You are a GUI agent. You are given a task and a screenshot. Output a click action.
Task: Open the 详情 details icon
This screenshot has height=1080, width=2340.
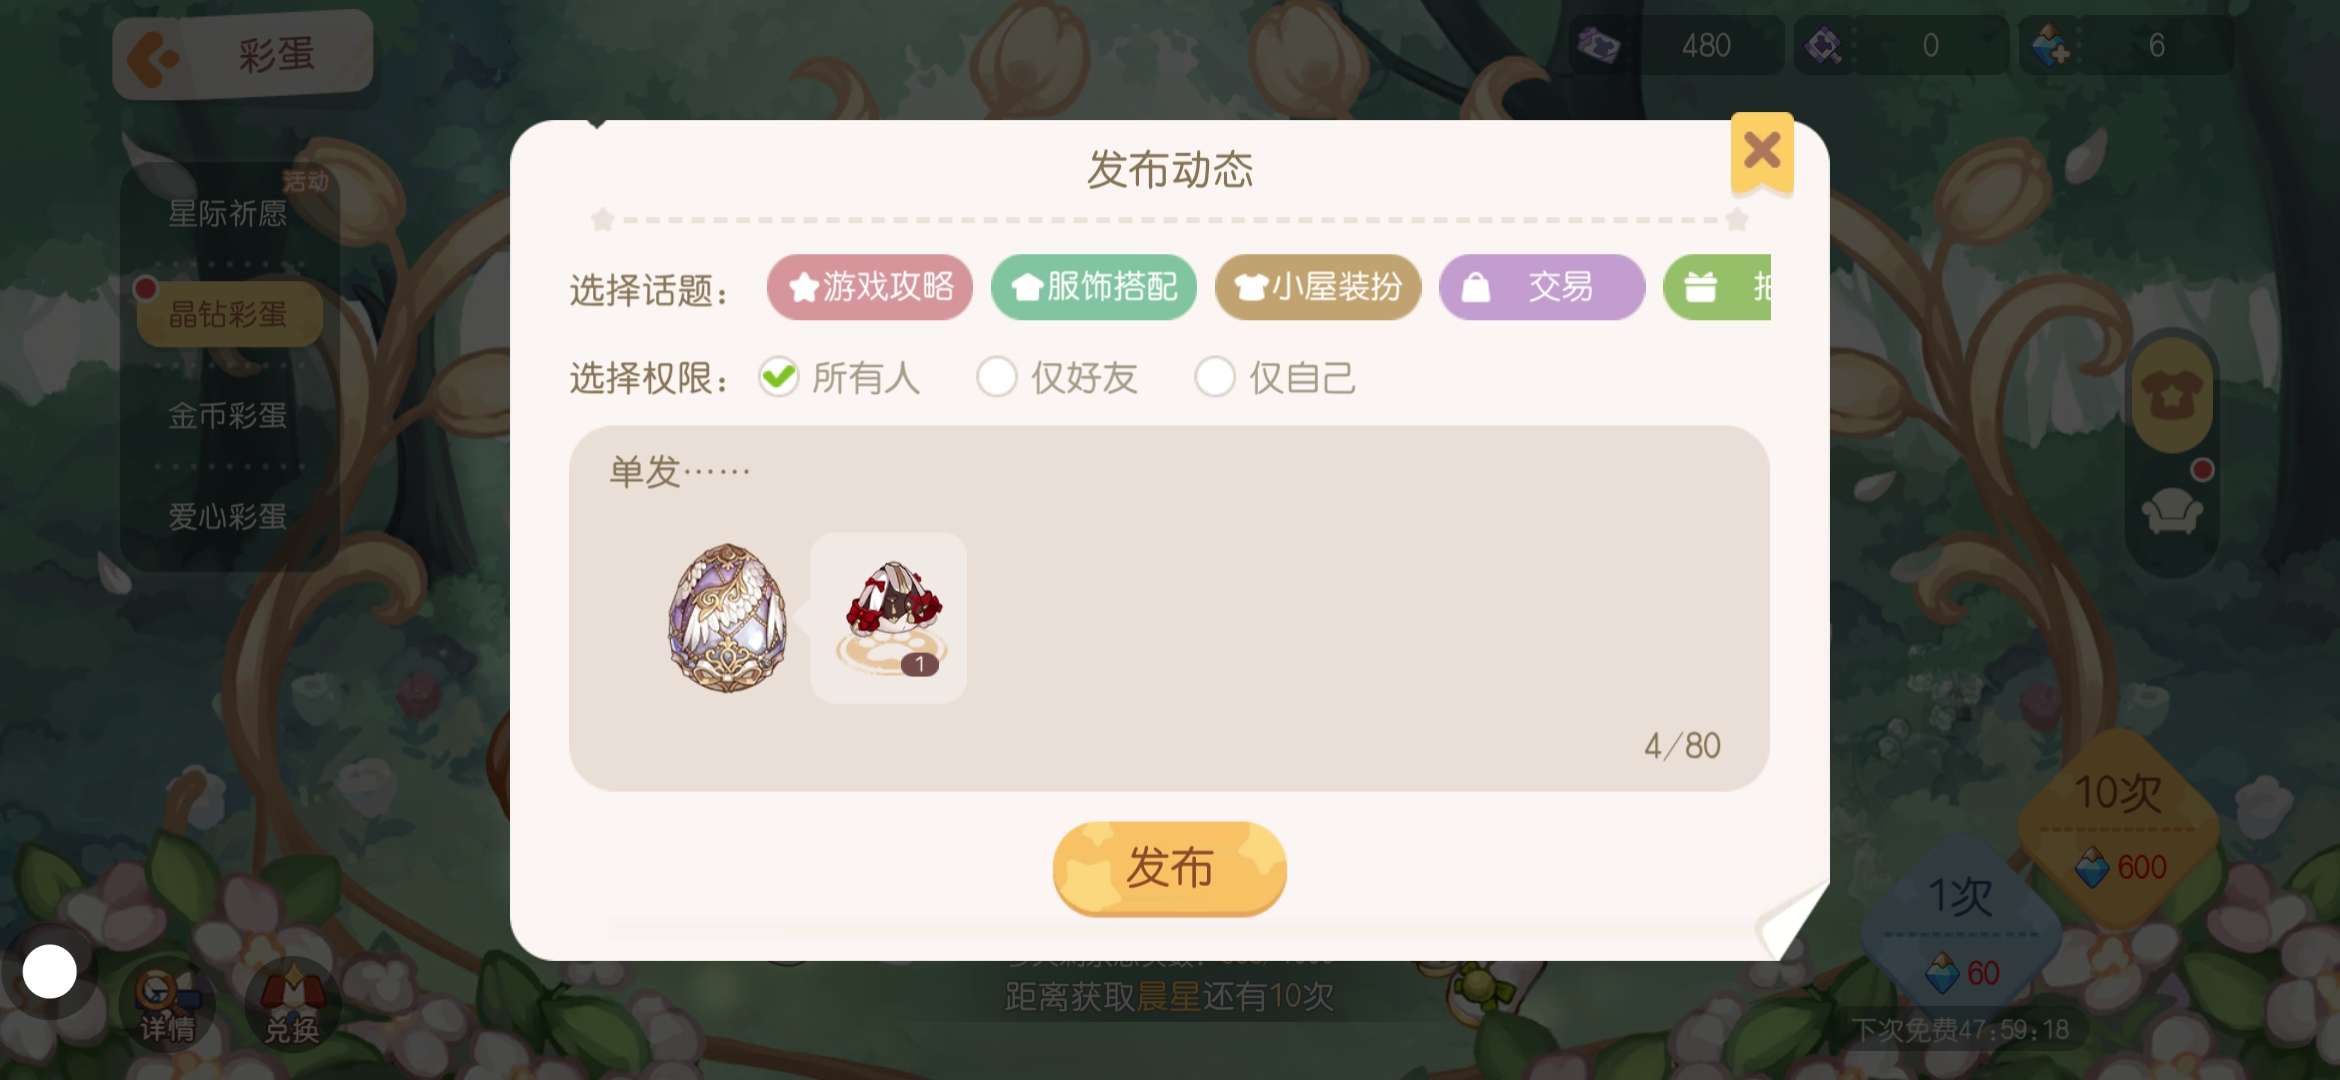coord(166,1006)
